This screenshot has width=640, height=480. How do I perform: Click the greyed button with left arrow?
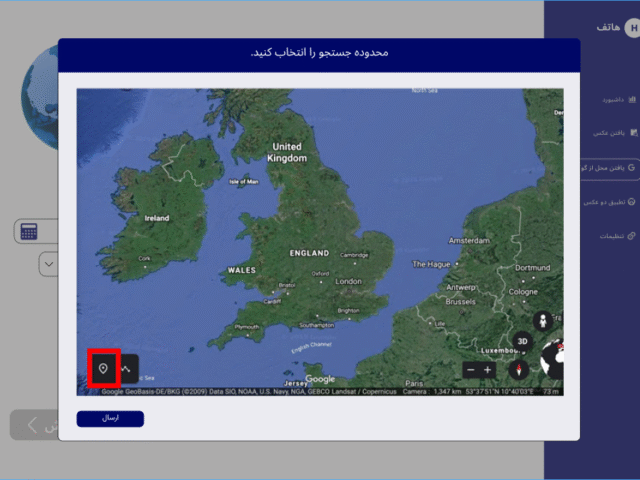pos(33,425)
